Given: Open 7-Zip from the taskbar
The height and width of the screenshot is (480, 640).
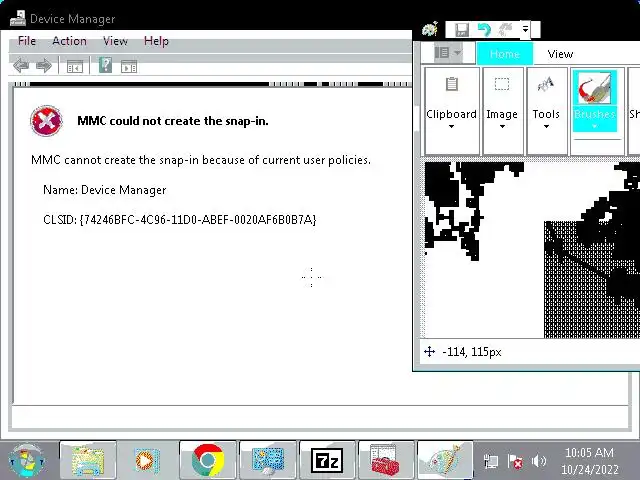Looking at the screenshot, I should point(327,460).
